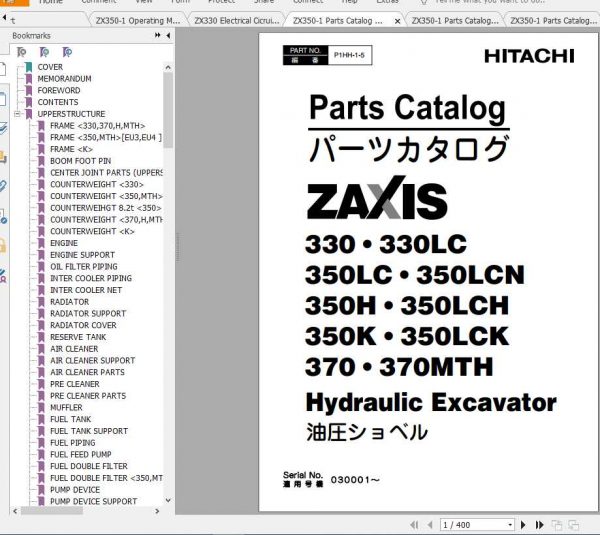600x535 pixels.
Task: Open bookmark FRAME <330,370,H,MTH>
Action: click(x=98, y=126)
